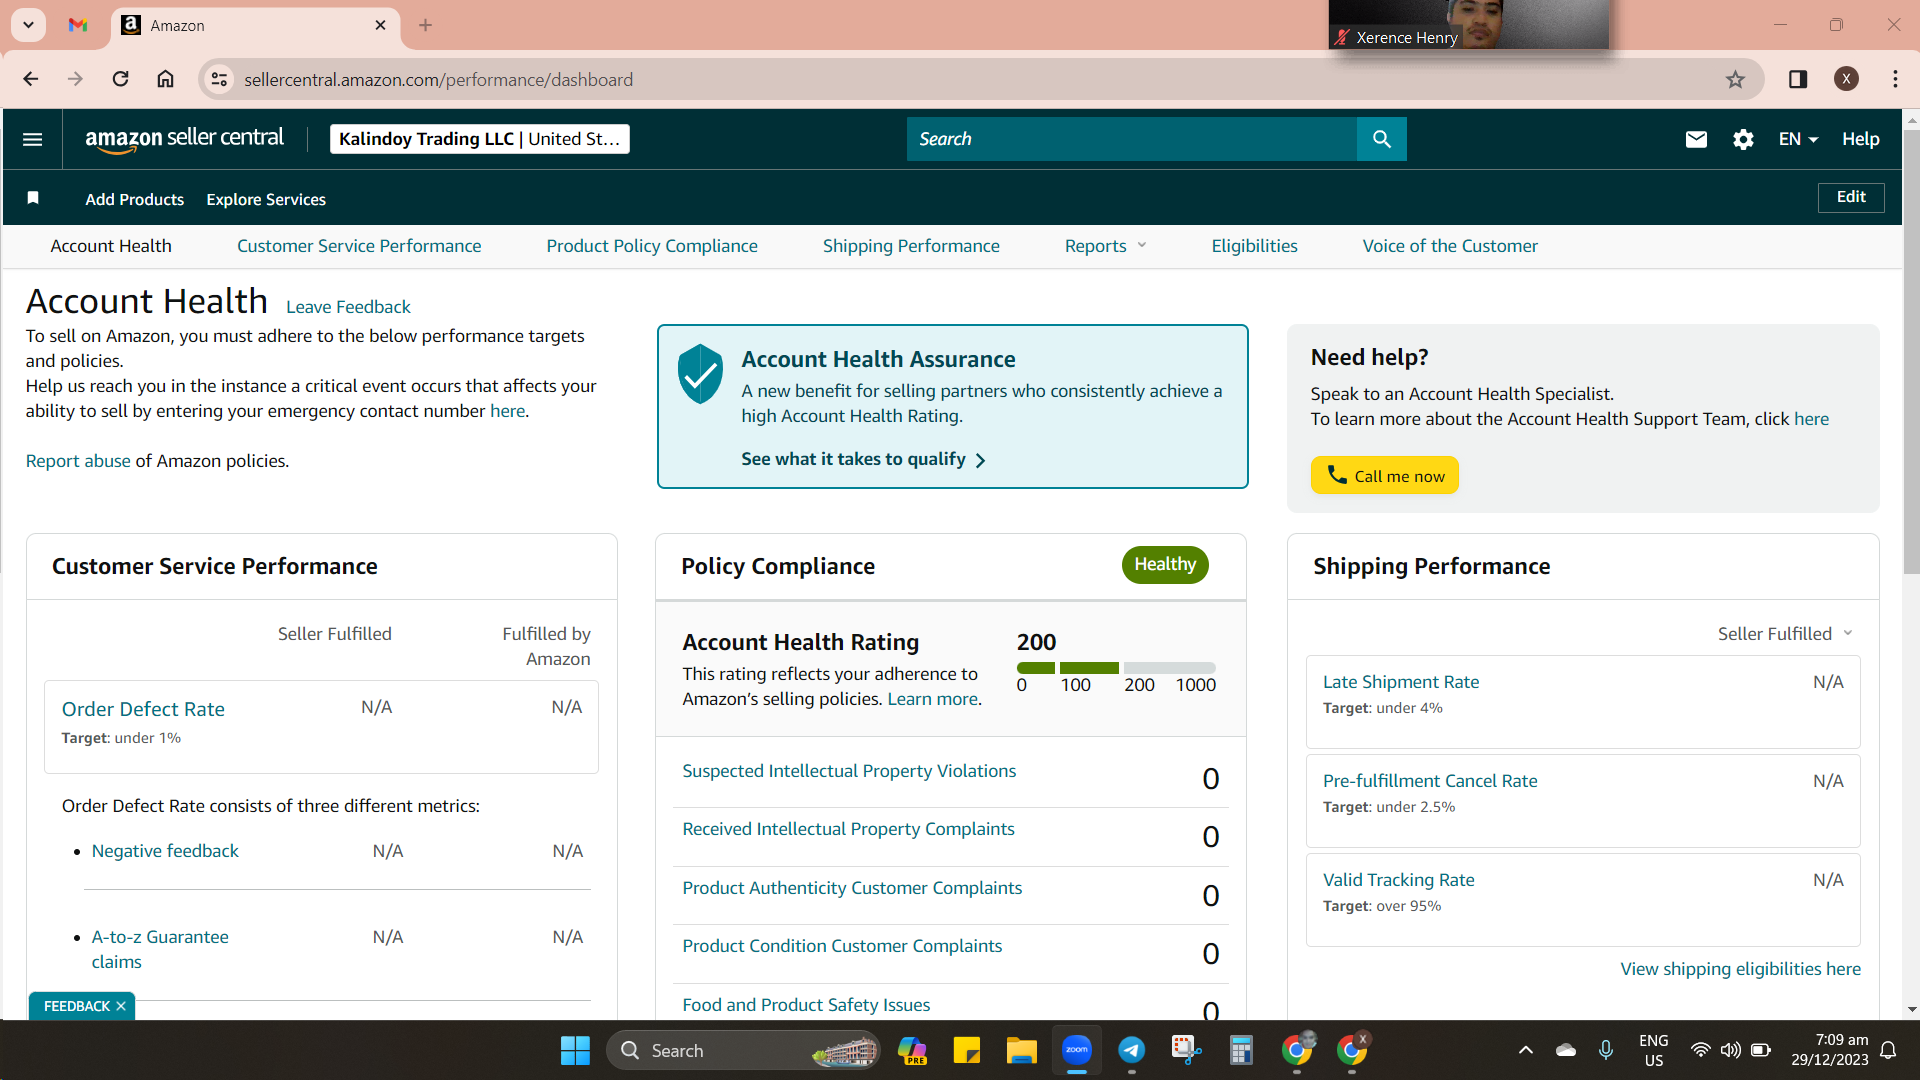Open the Chrome profile avatar
This screenshot has height=1080, width=1920.
(x=1846, y=79)
